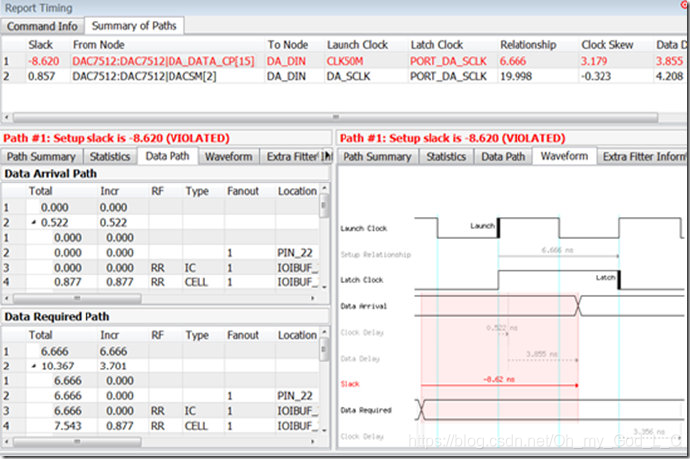Open left pane Statistics tab
This screenshot has height=459, width=690.
pos(110,157)
